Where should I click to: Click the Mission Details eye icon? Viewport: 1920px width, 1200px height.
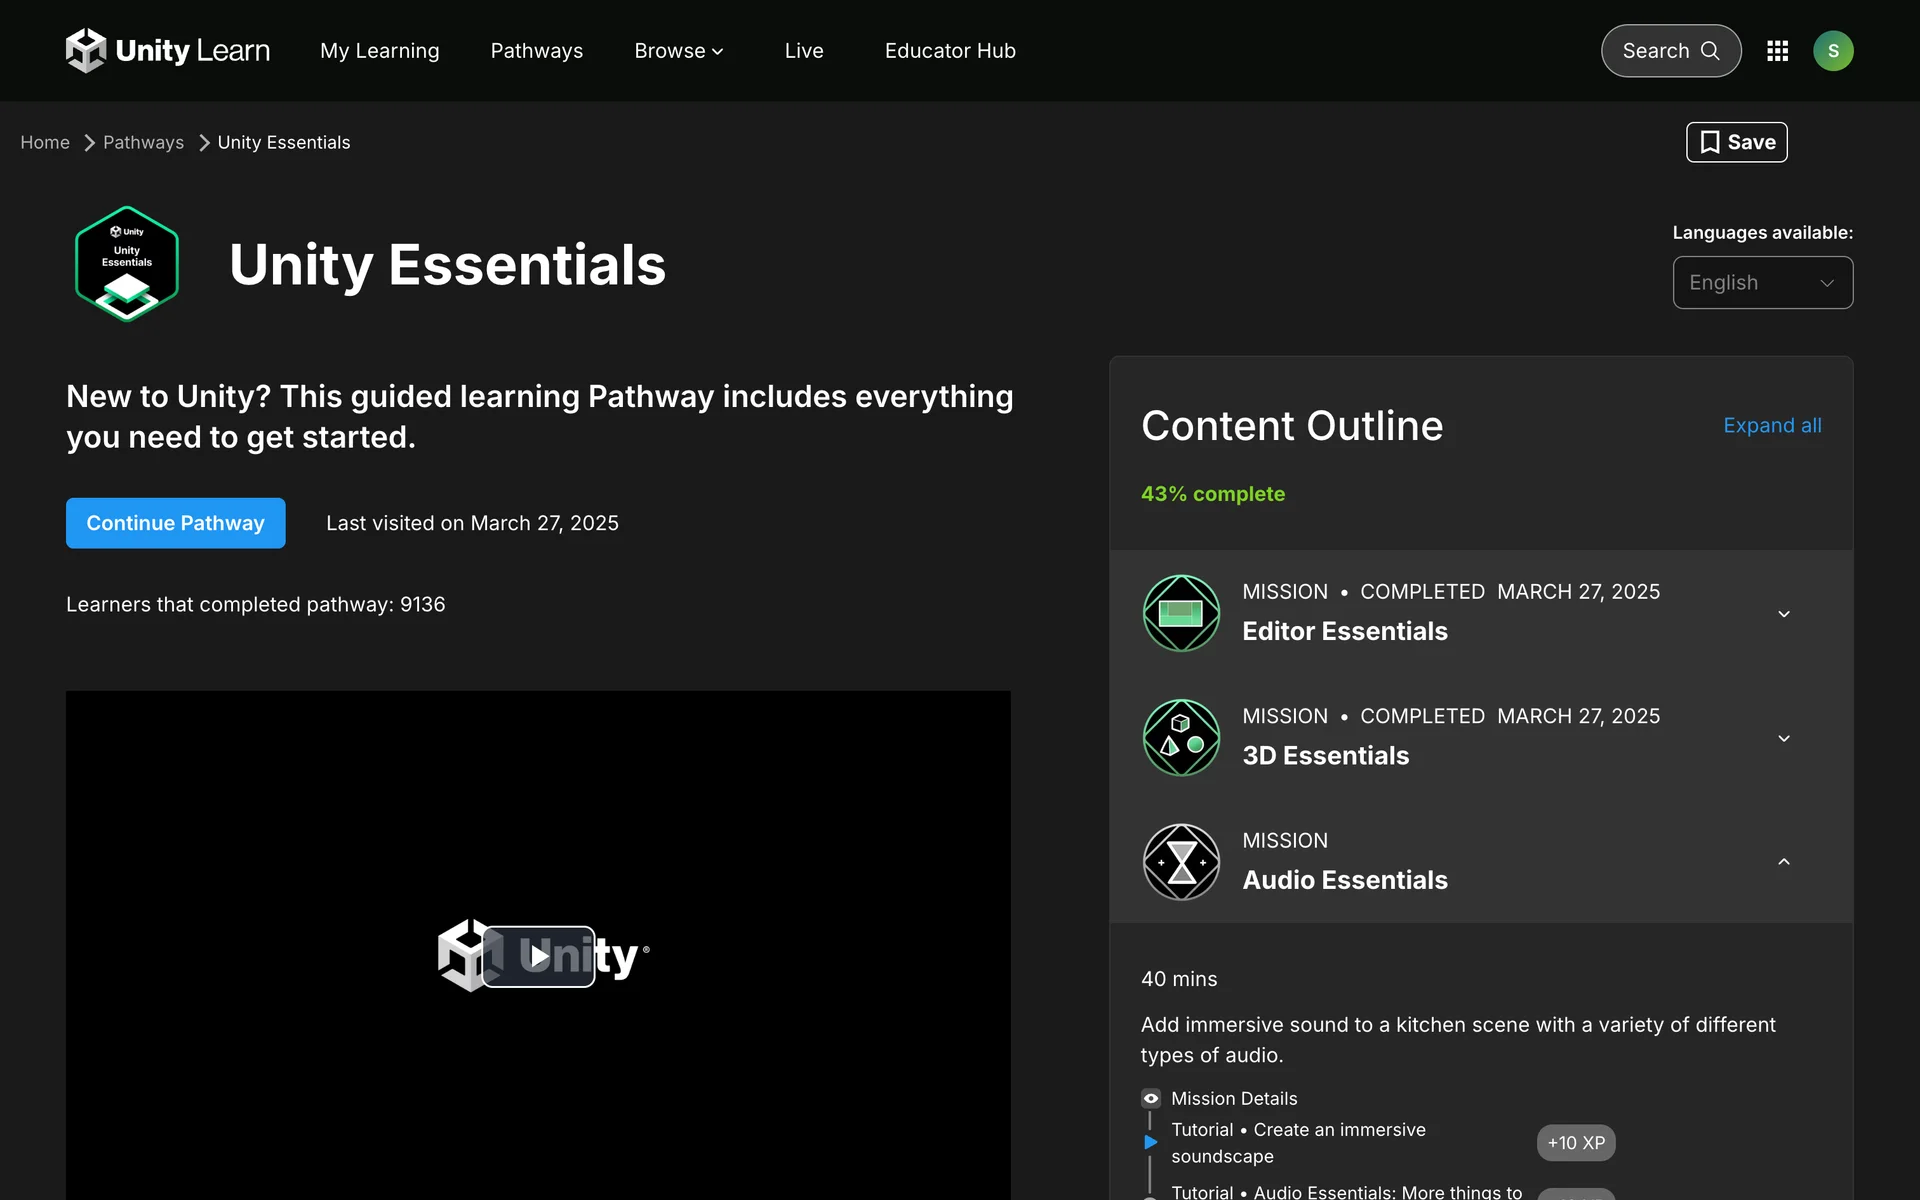(1151, 1098)
